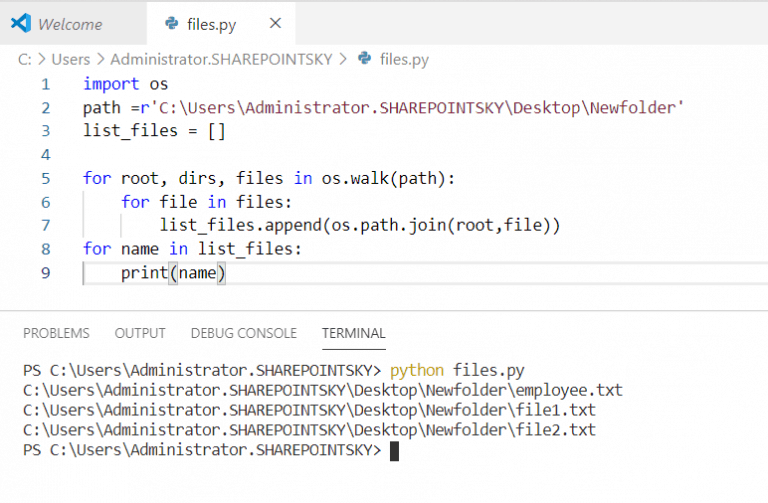This screenshot has width=768, height=503.
Task: Click 'list_files = []' on line 3
Action: tap(154, 131)
